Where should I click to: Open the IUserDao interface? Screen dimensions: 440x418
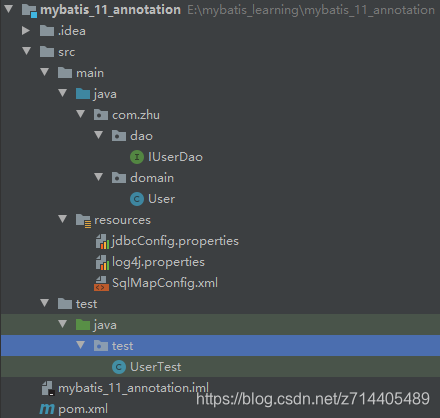point(175,157)
